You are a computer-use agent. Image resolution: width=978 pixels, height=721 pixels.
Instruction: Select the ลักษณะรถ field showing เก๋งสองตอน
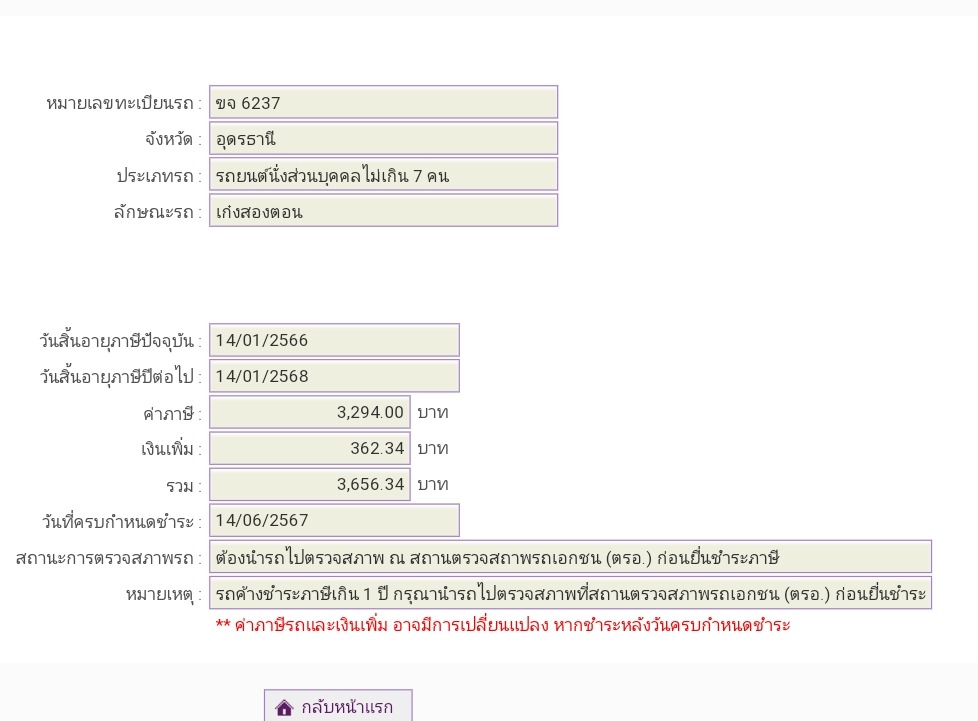(383, 211)
